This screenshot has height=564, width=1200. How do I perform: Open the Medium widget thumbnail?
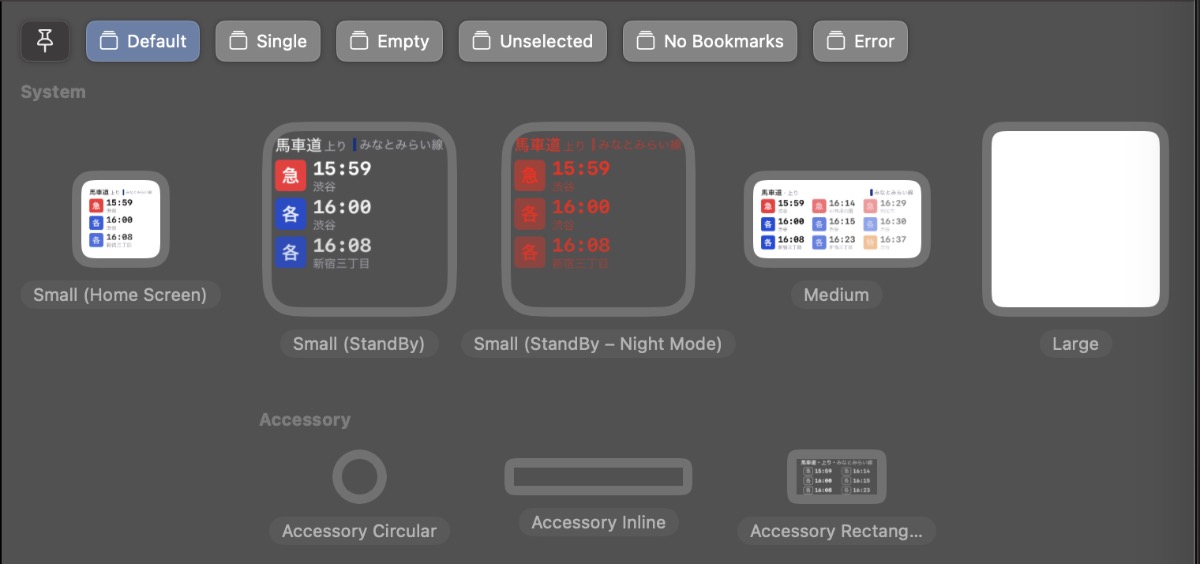click(836, 219)
